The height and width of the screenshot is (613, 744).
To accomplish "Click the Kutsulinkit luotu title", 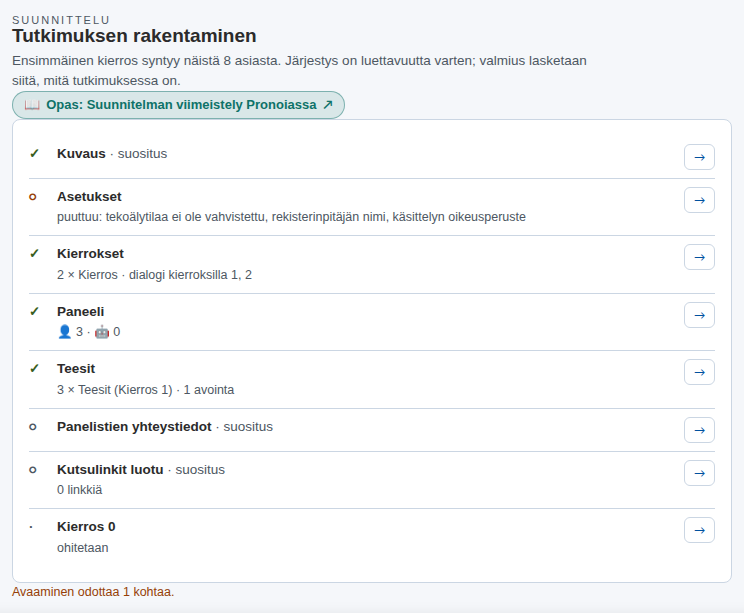I will tap(110, 469).
